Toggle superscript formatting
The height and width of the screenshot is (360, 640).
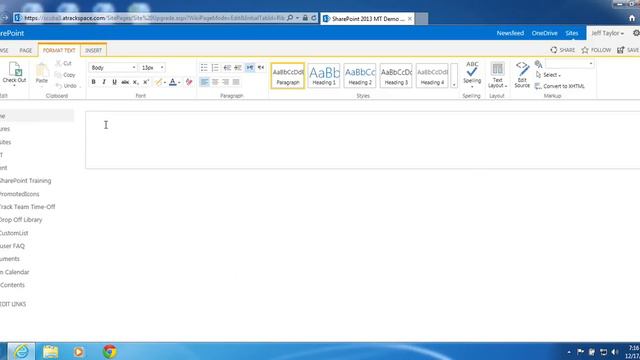[x=146, y=82]
